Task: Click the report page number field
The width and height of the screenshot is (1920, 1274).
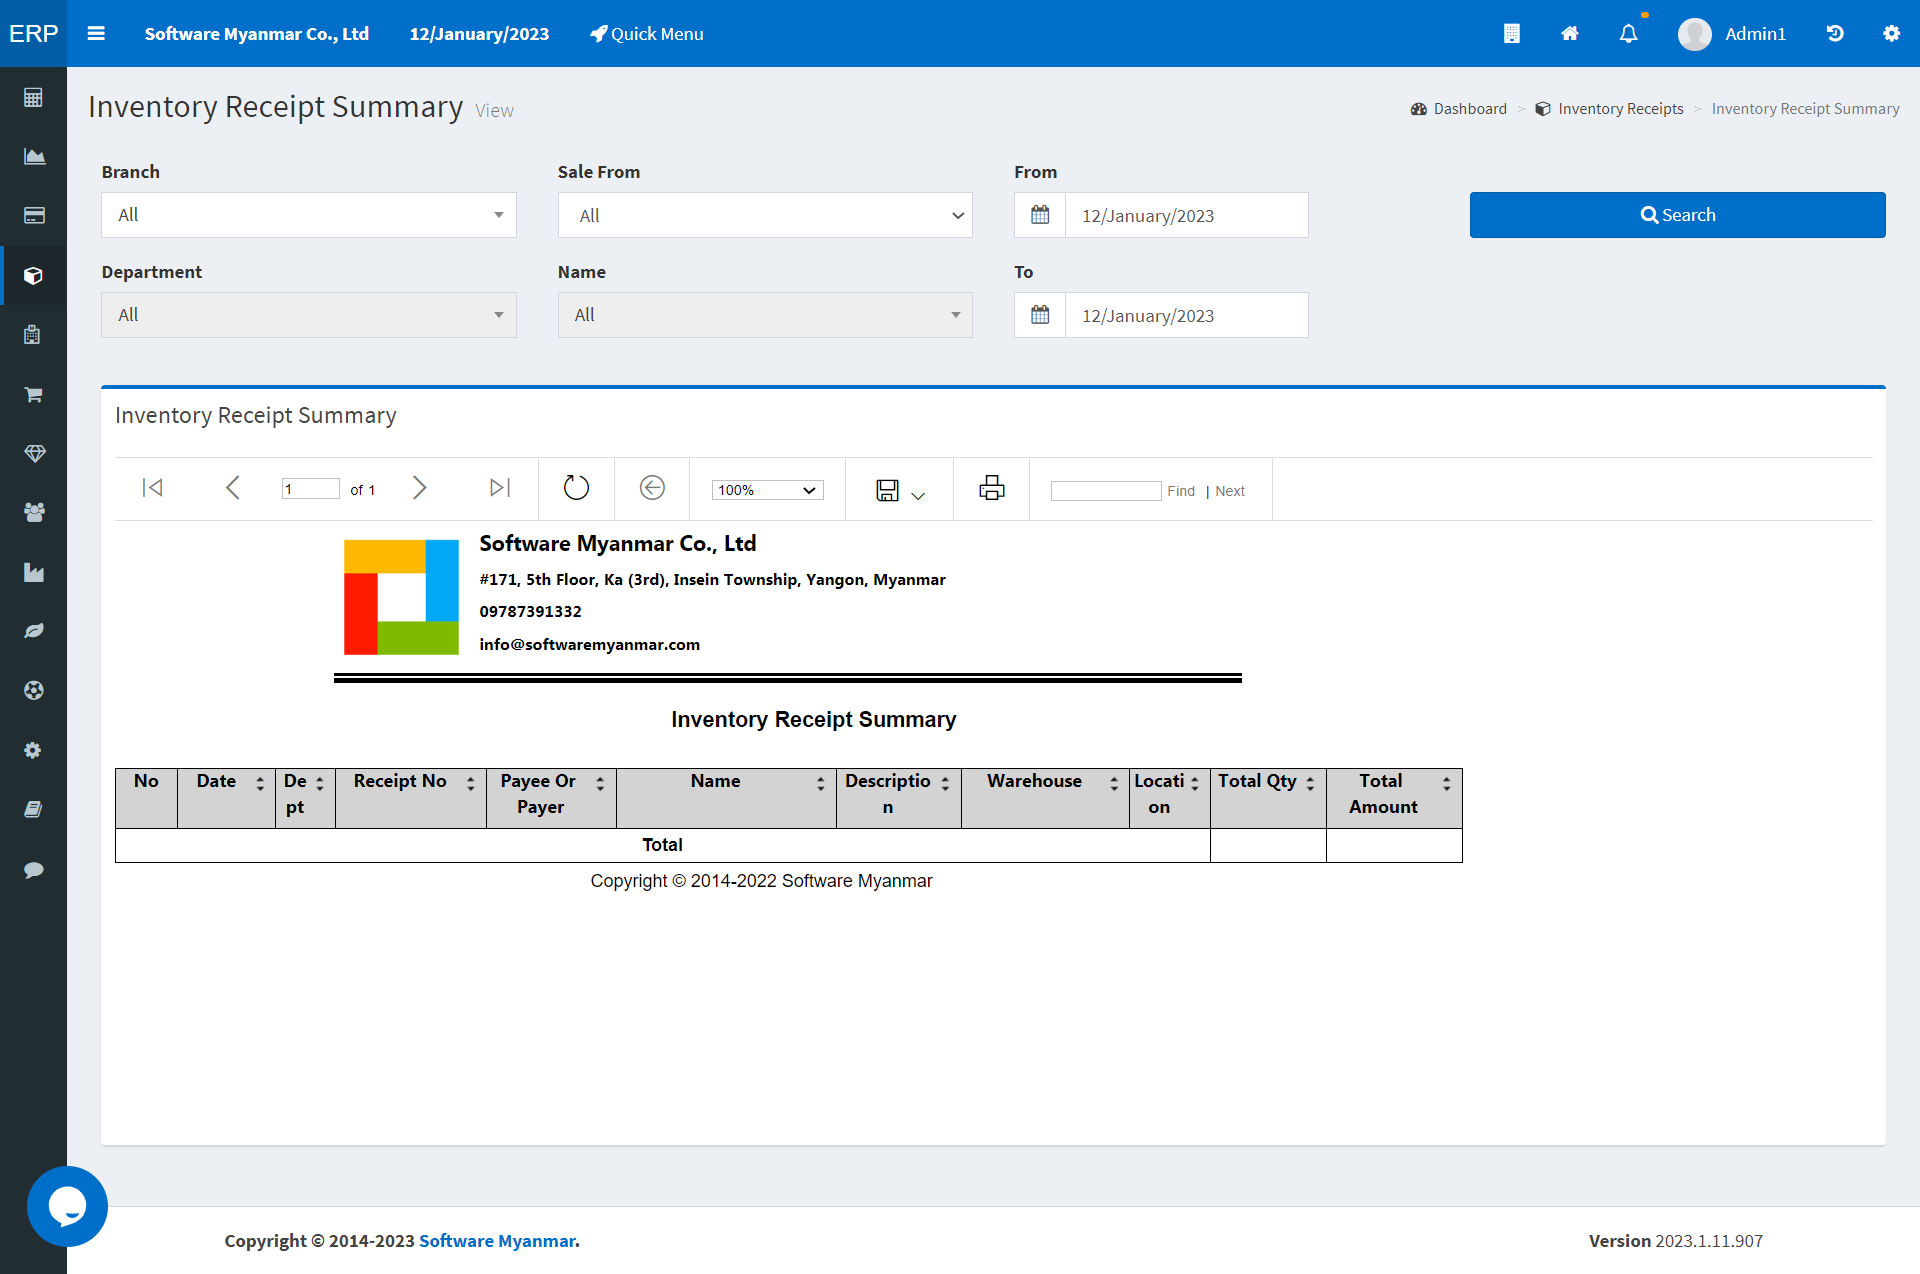Action: pyautogui.click(x=311, y=489)
